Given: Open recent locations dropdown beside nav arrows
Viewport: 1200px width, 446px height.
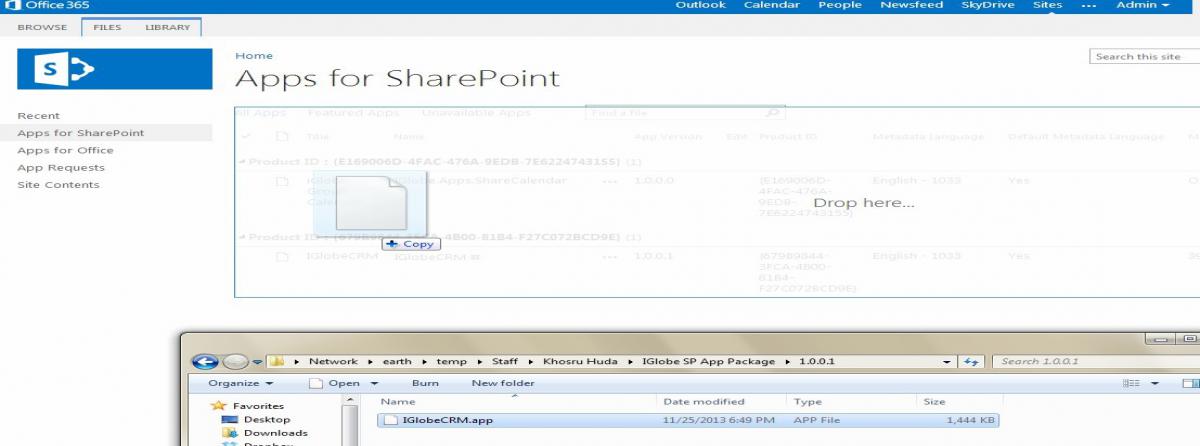Looking at the screenshot, I should 257,363.
